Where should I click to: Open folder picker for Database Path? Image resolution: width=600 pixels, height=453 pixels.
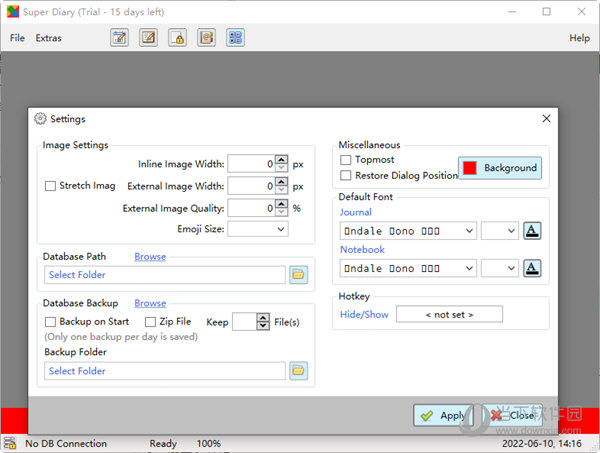298,275
